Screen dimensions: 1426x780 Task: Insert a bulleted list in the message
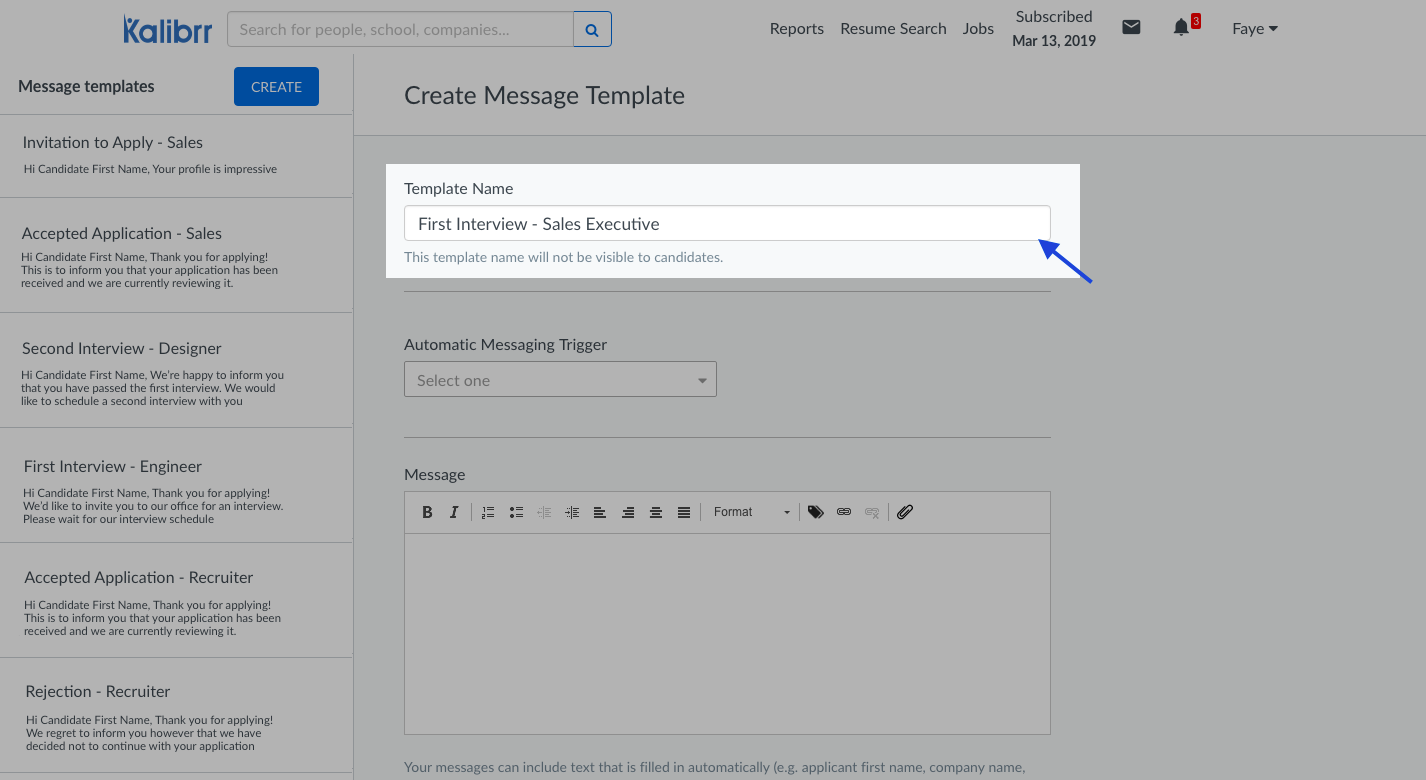tap(516, 511)
